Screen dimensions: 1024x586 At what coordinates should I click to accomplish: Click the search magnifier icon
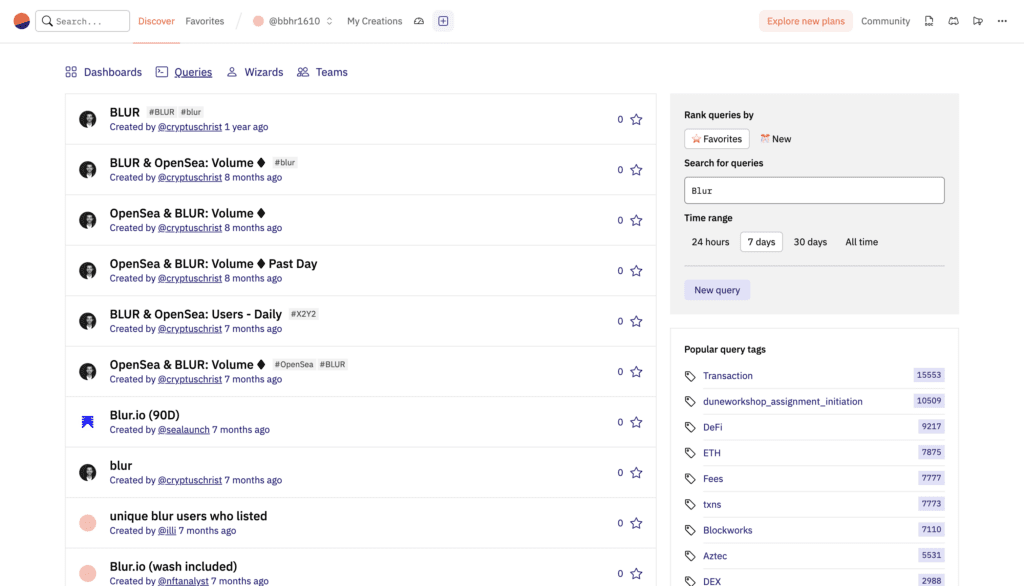pos(47,21)
